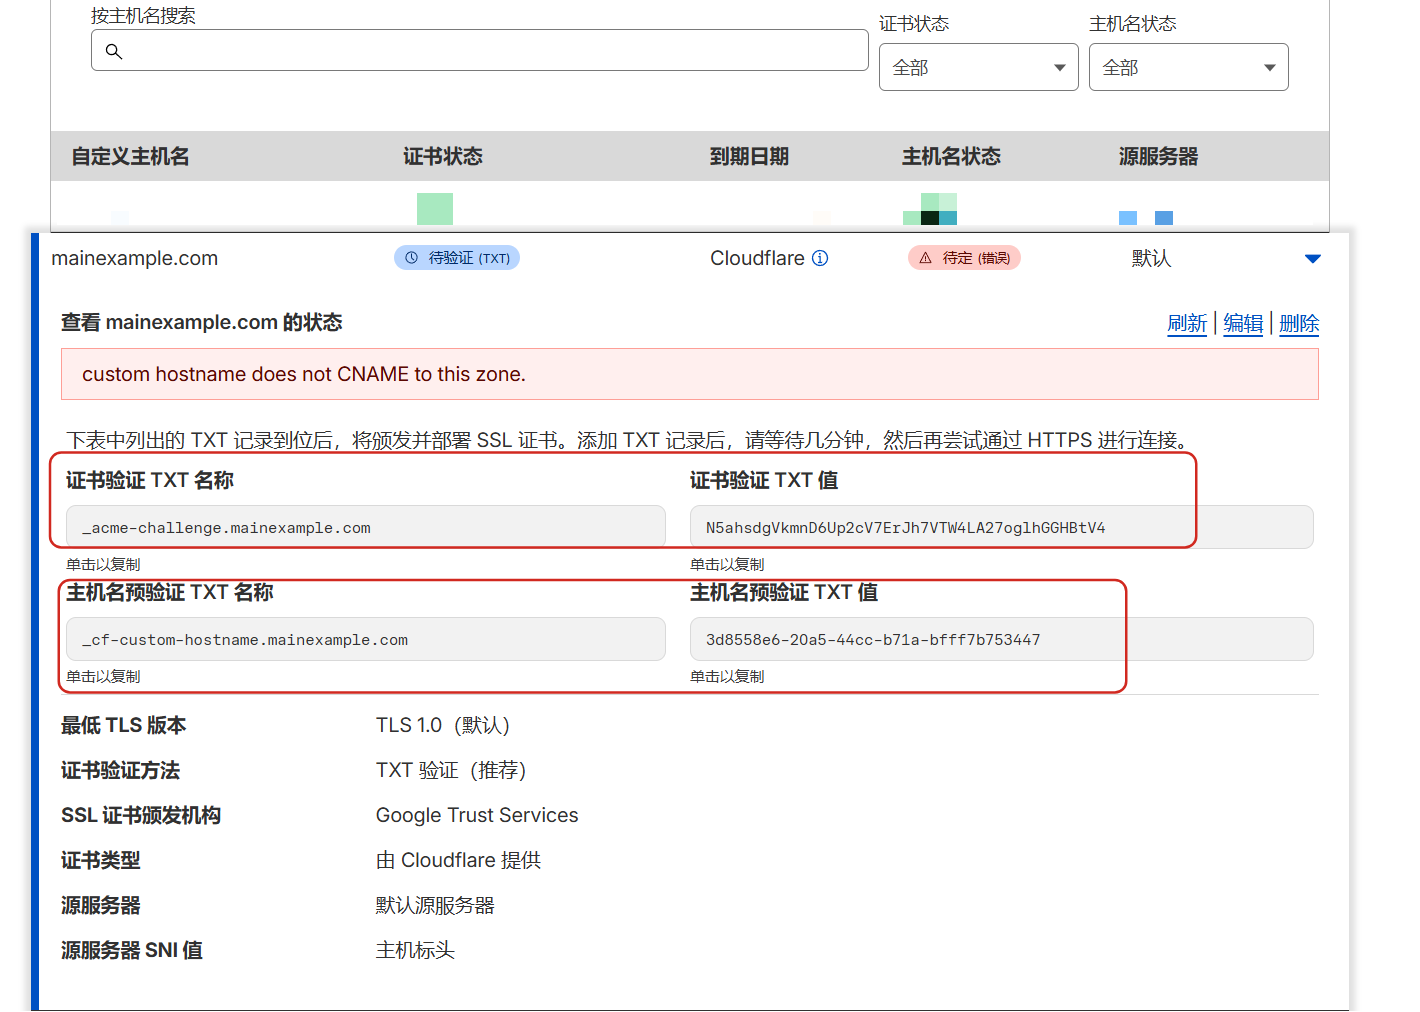
Task: Click the clock icon in 待验证 badge
Action: pyautogui.click(x=411, y=258)
